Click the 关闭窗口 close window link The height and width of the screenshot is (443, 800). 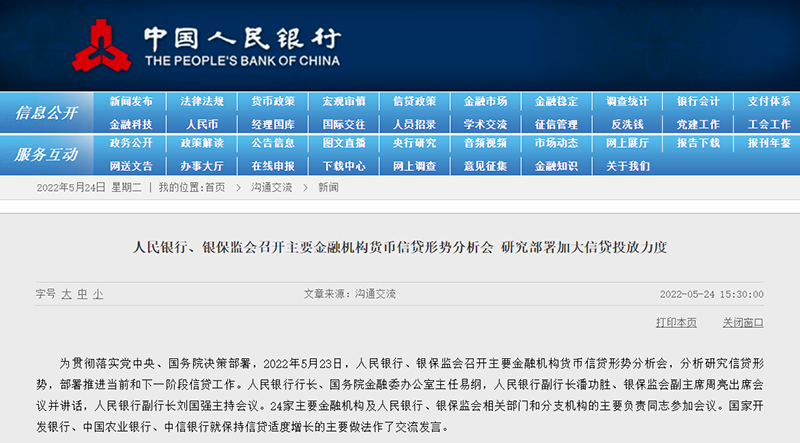tap(743, 322)
